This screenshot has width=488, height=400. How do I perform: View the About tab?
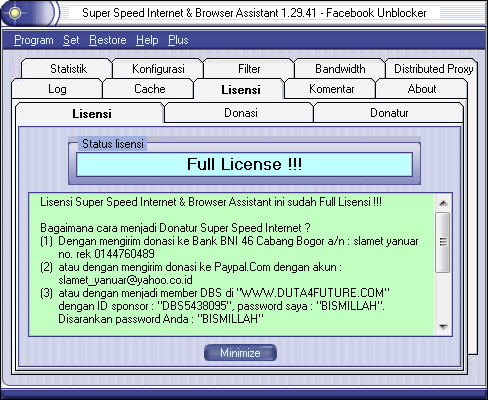click(x=422, y=89)
